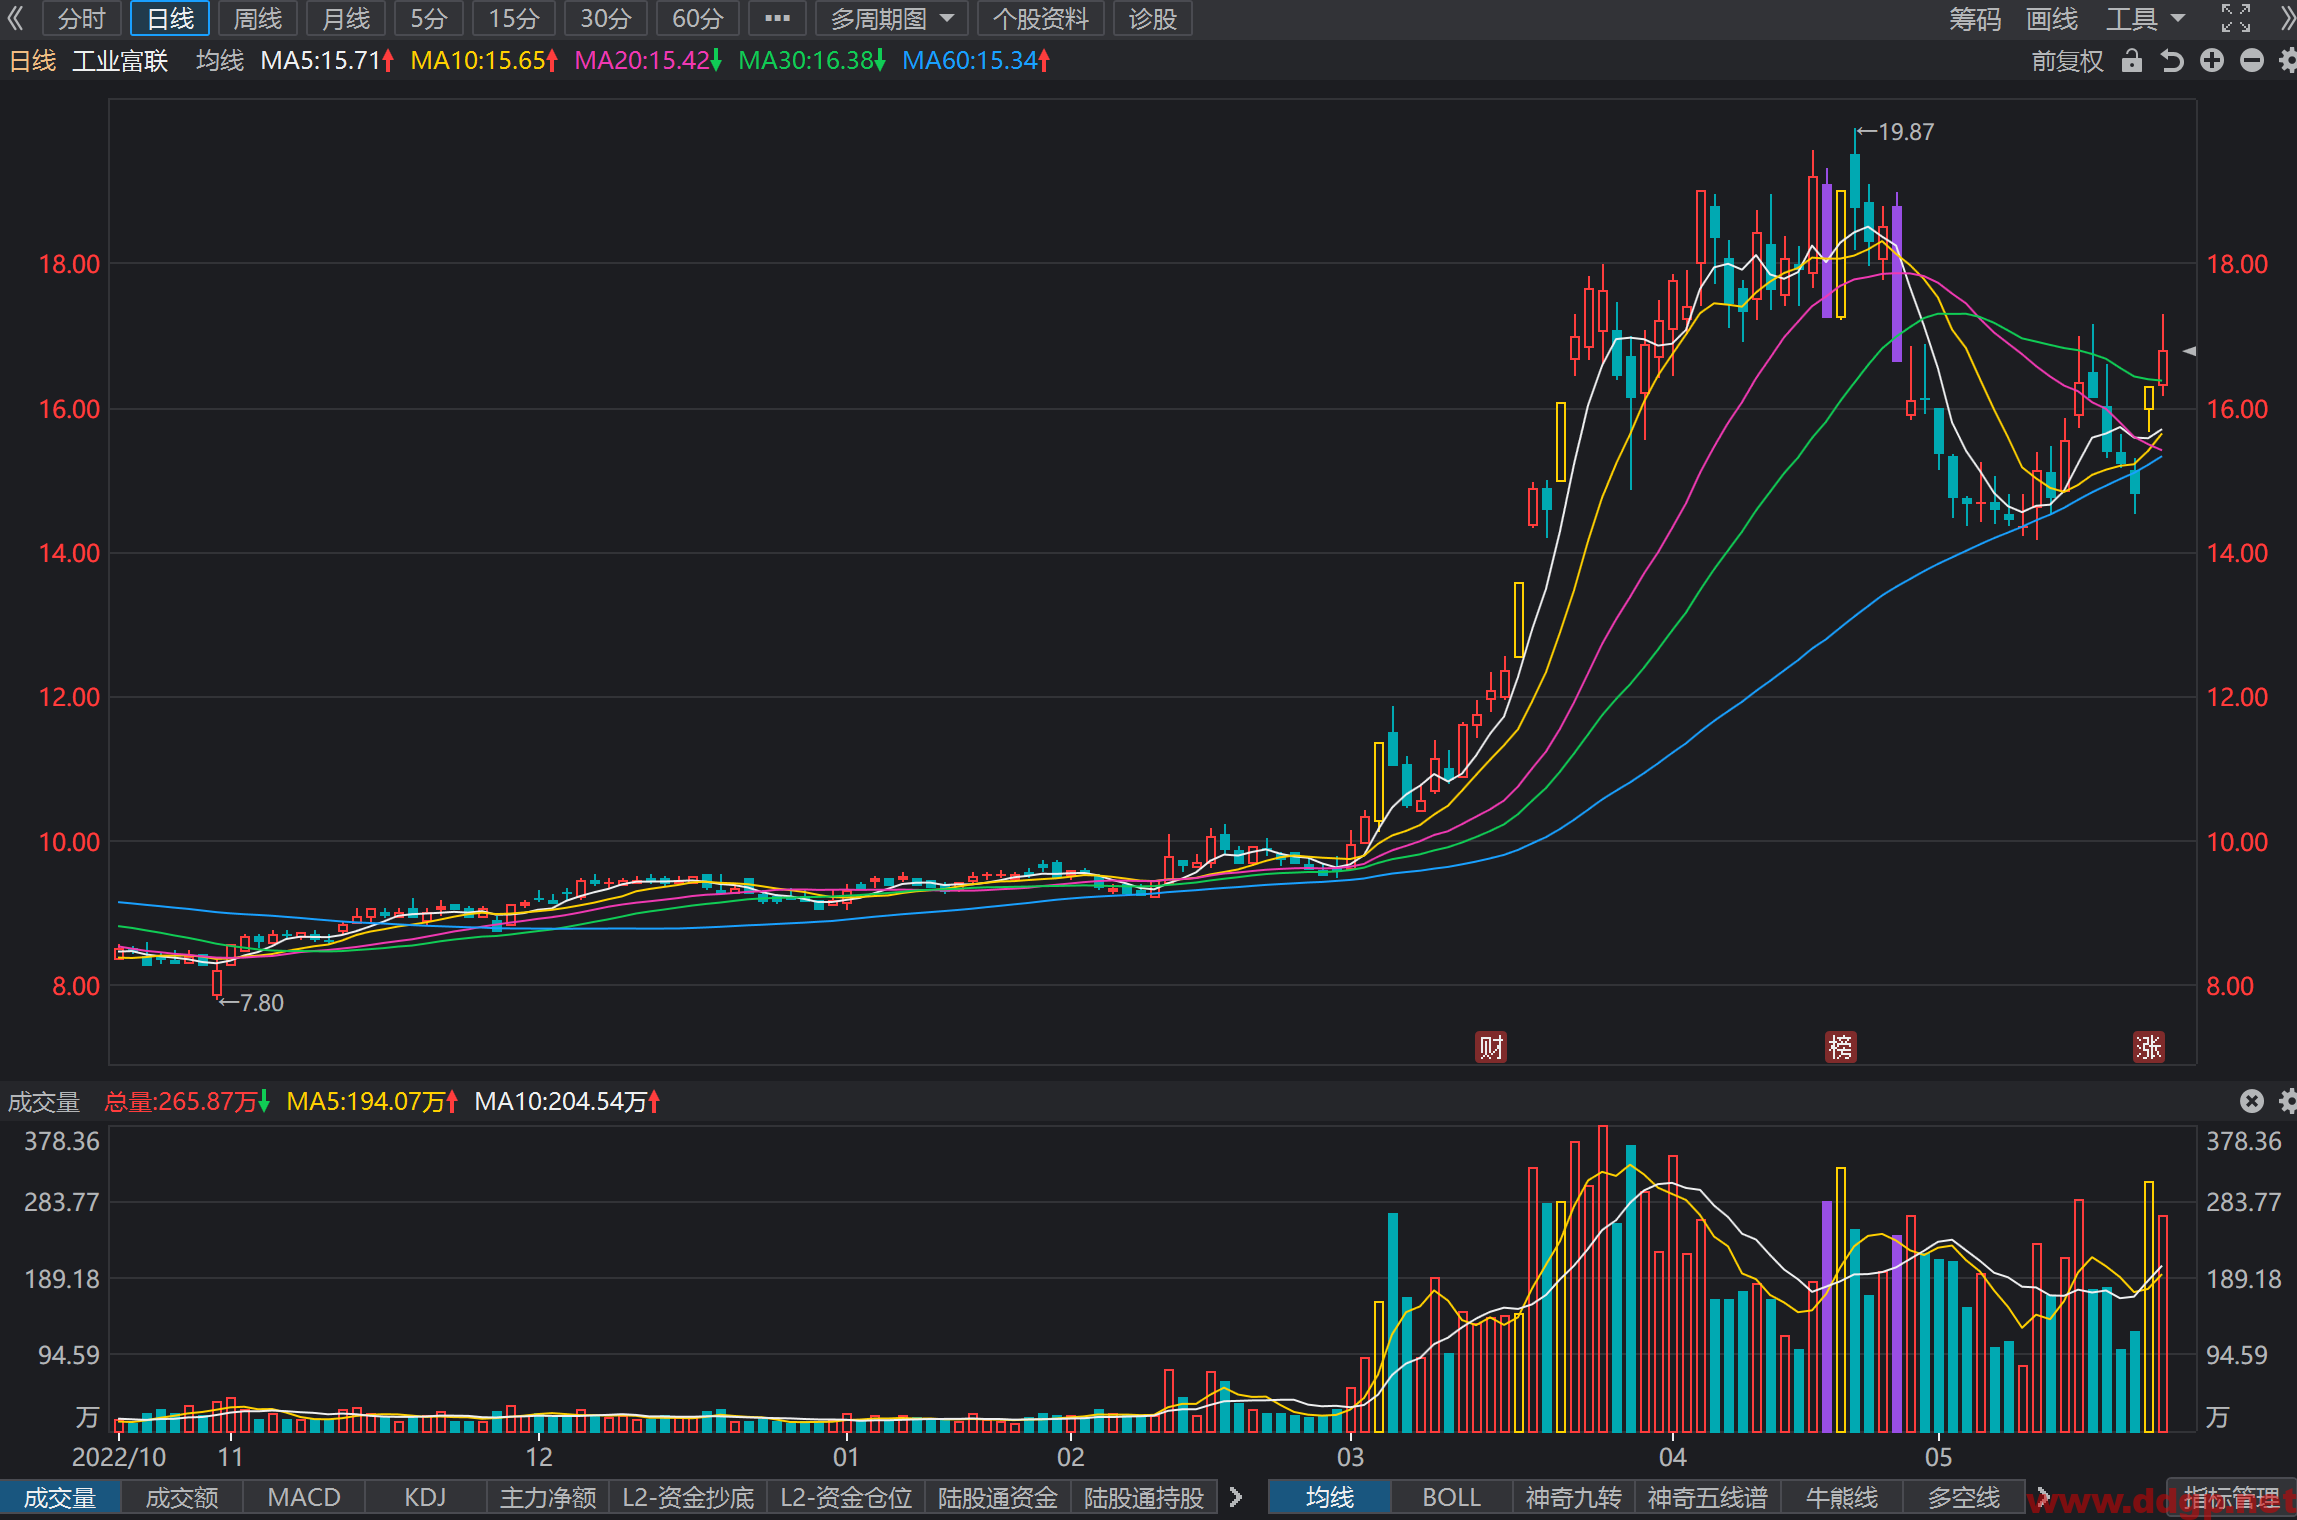Image resolution: width=2297 pixels, height=1520 pixels.
Task: Select the 60分 chart period
Action: pos(697,18)
